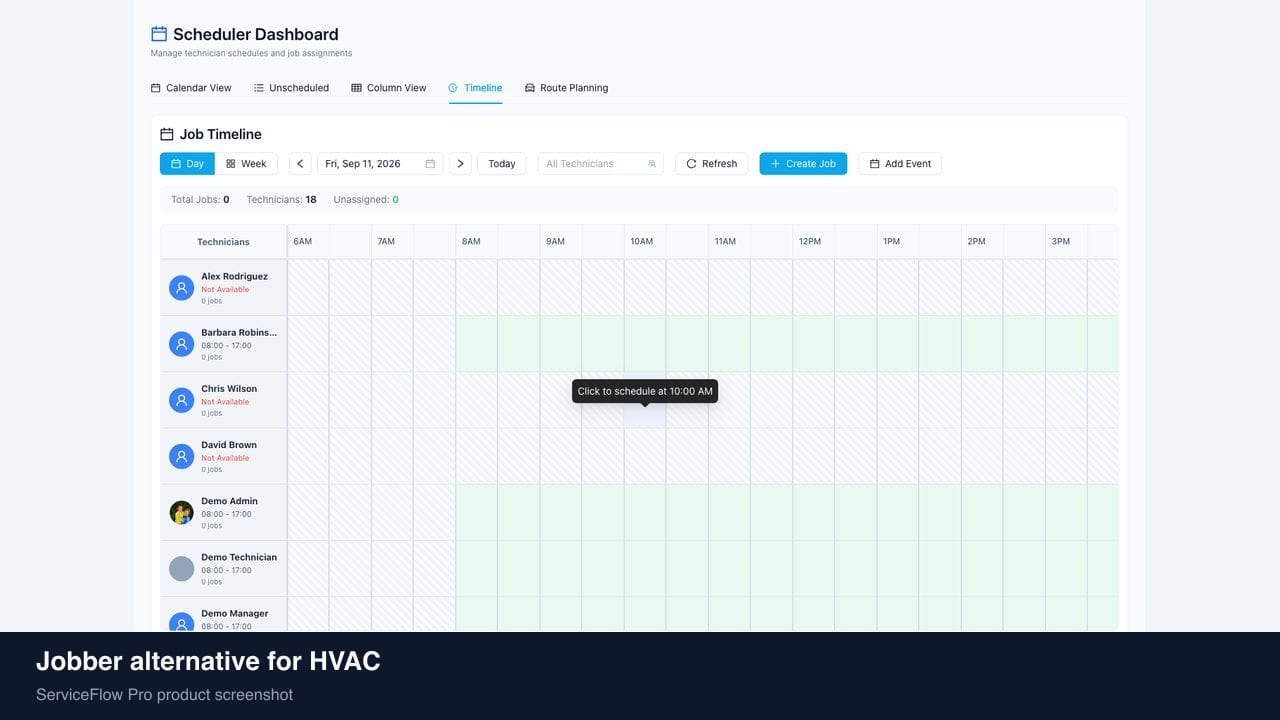Click Barbara Robinson's 08:00 - 17:00 hours
Screen dimensions: 1280x720
226,345
